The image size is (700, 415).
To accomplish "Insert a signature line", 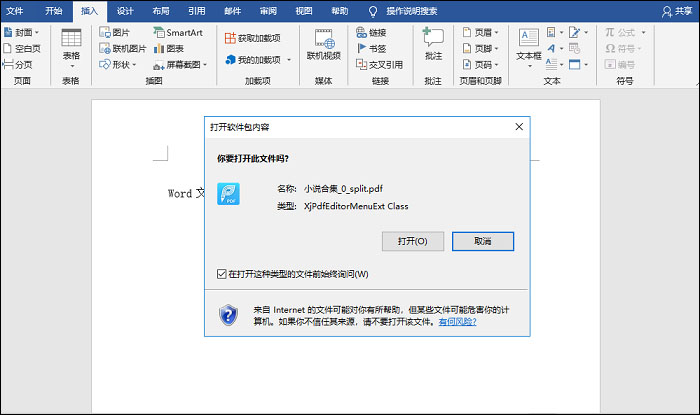I will coord(575,32).
